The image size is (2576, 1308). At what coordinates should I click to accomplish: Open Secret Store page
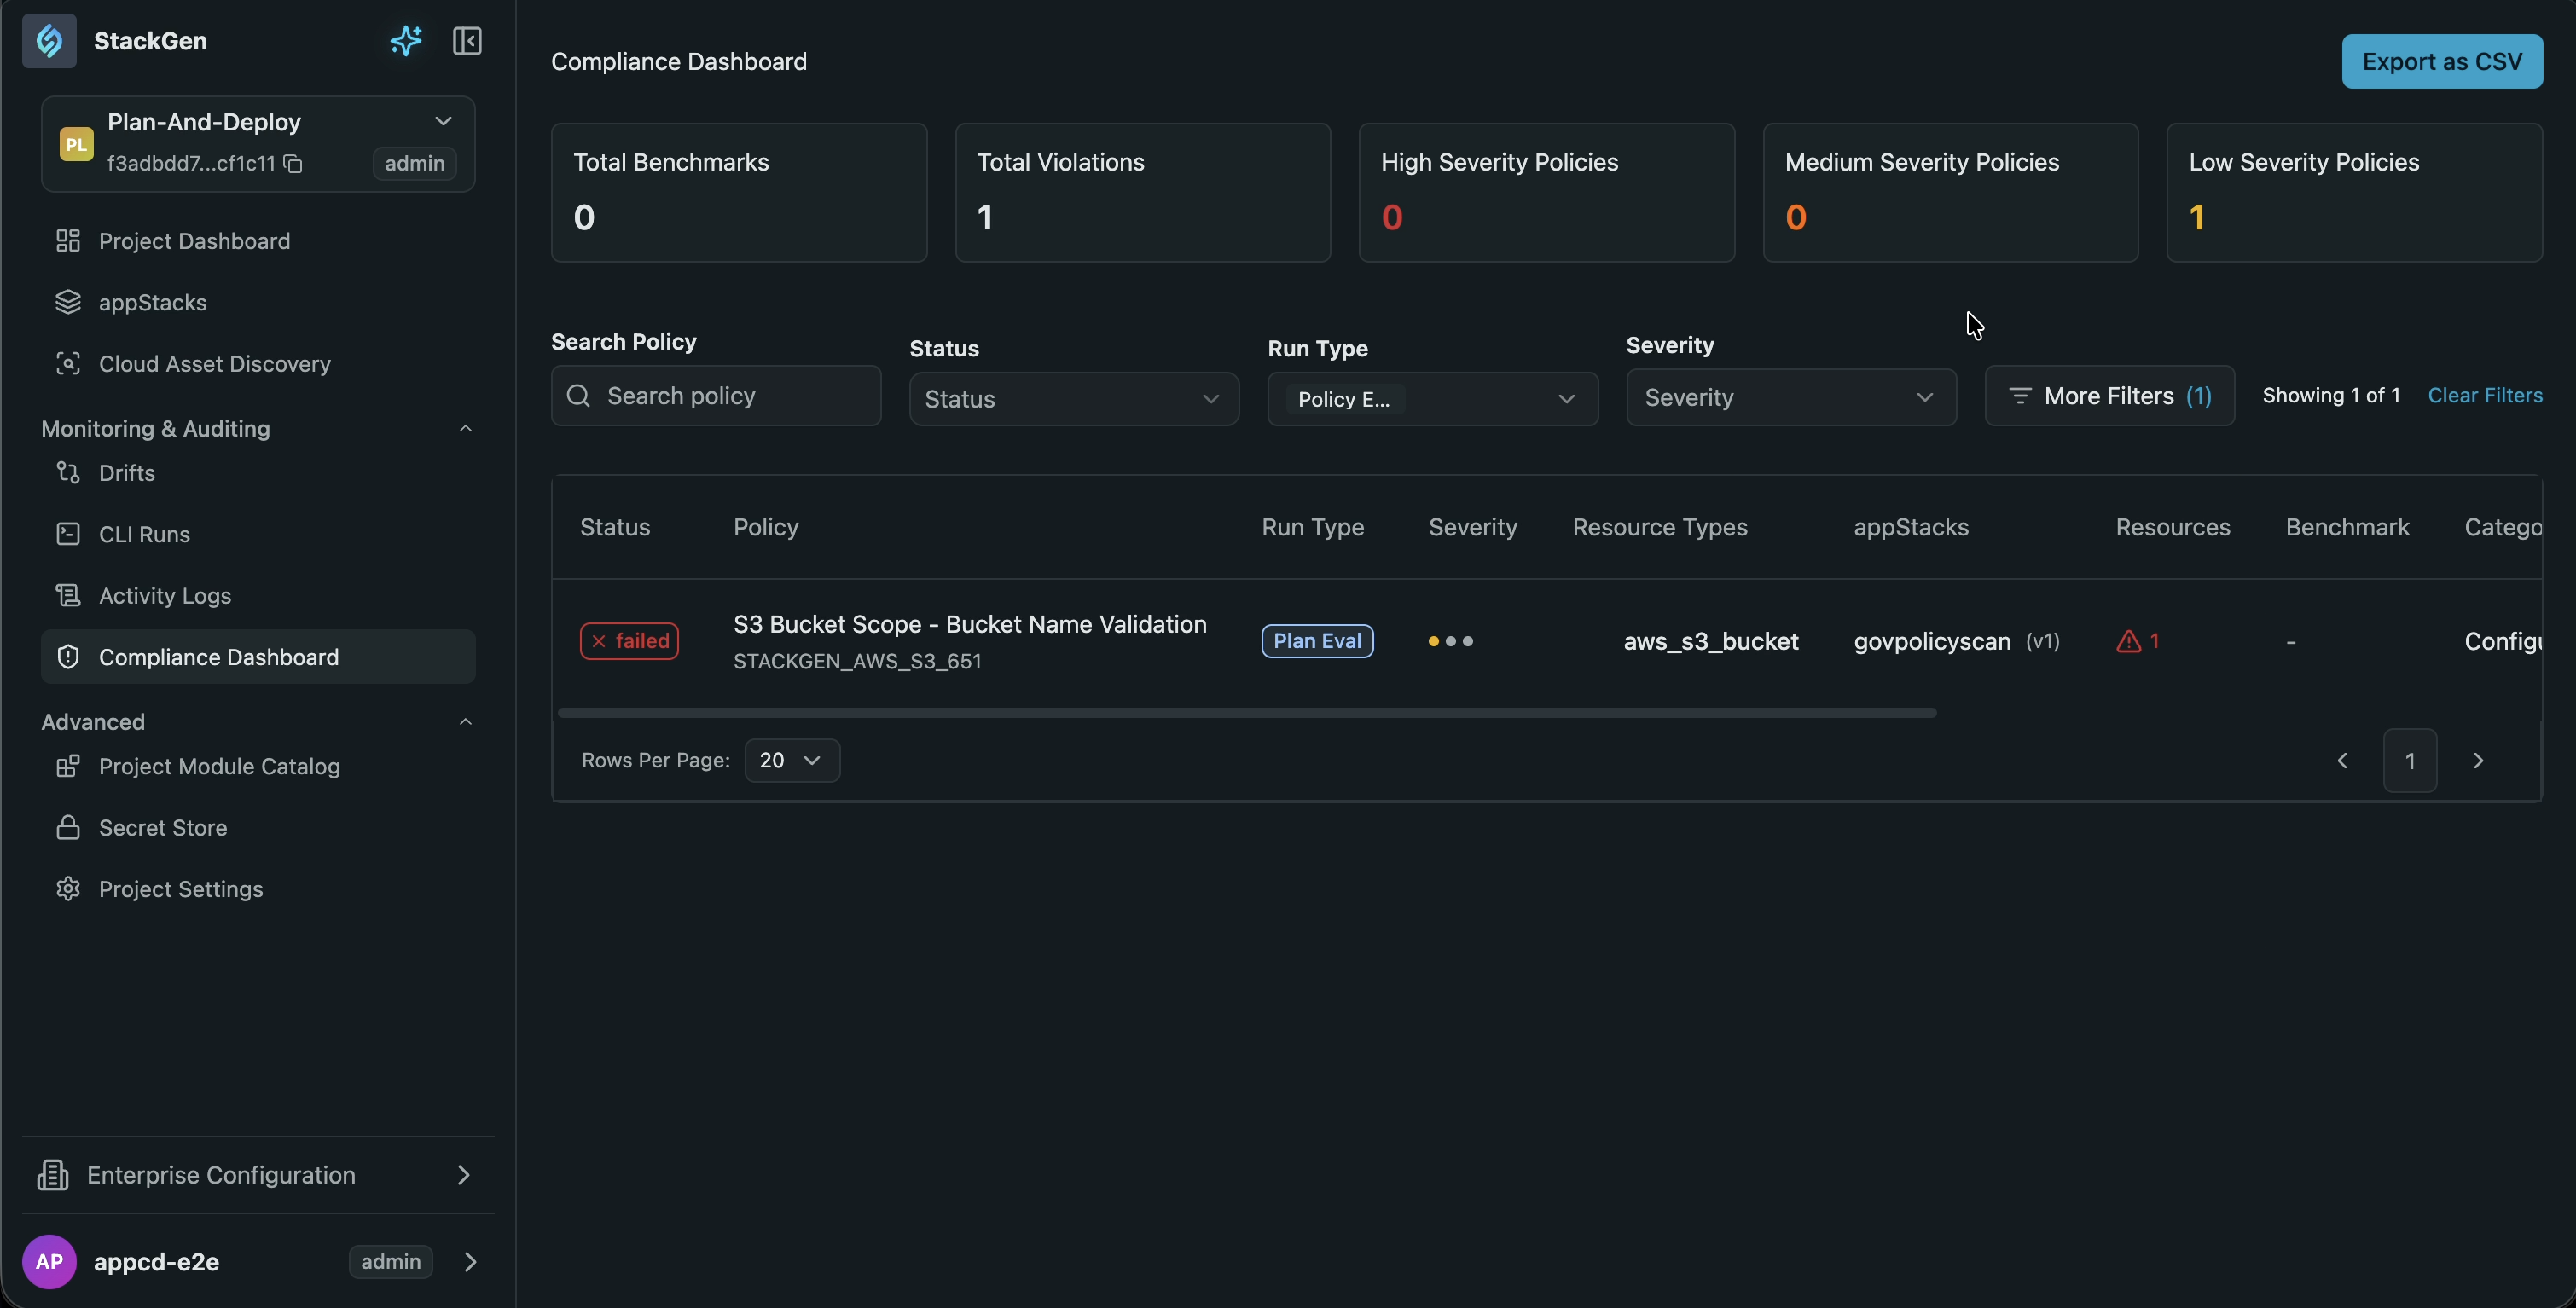pos(258,828)
